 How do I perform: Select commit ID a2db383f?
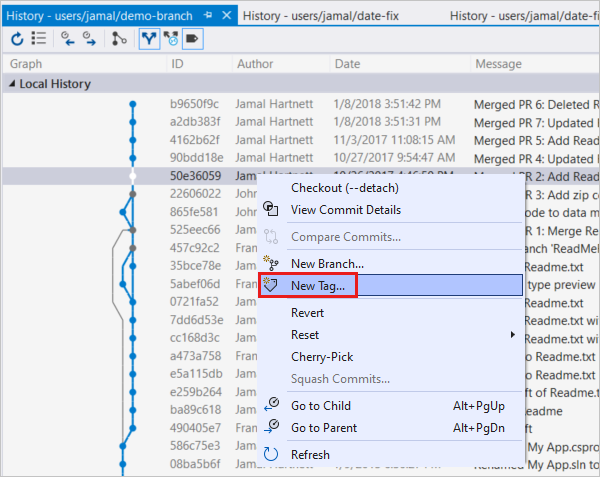tap(195, 122)
